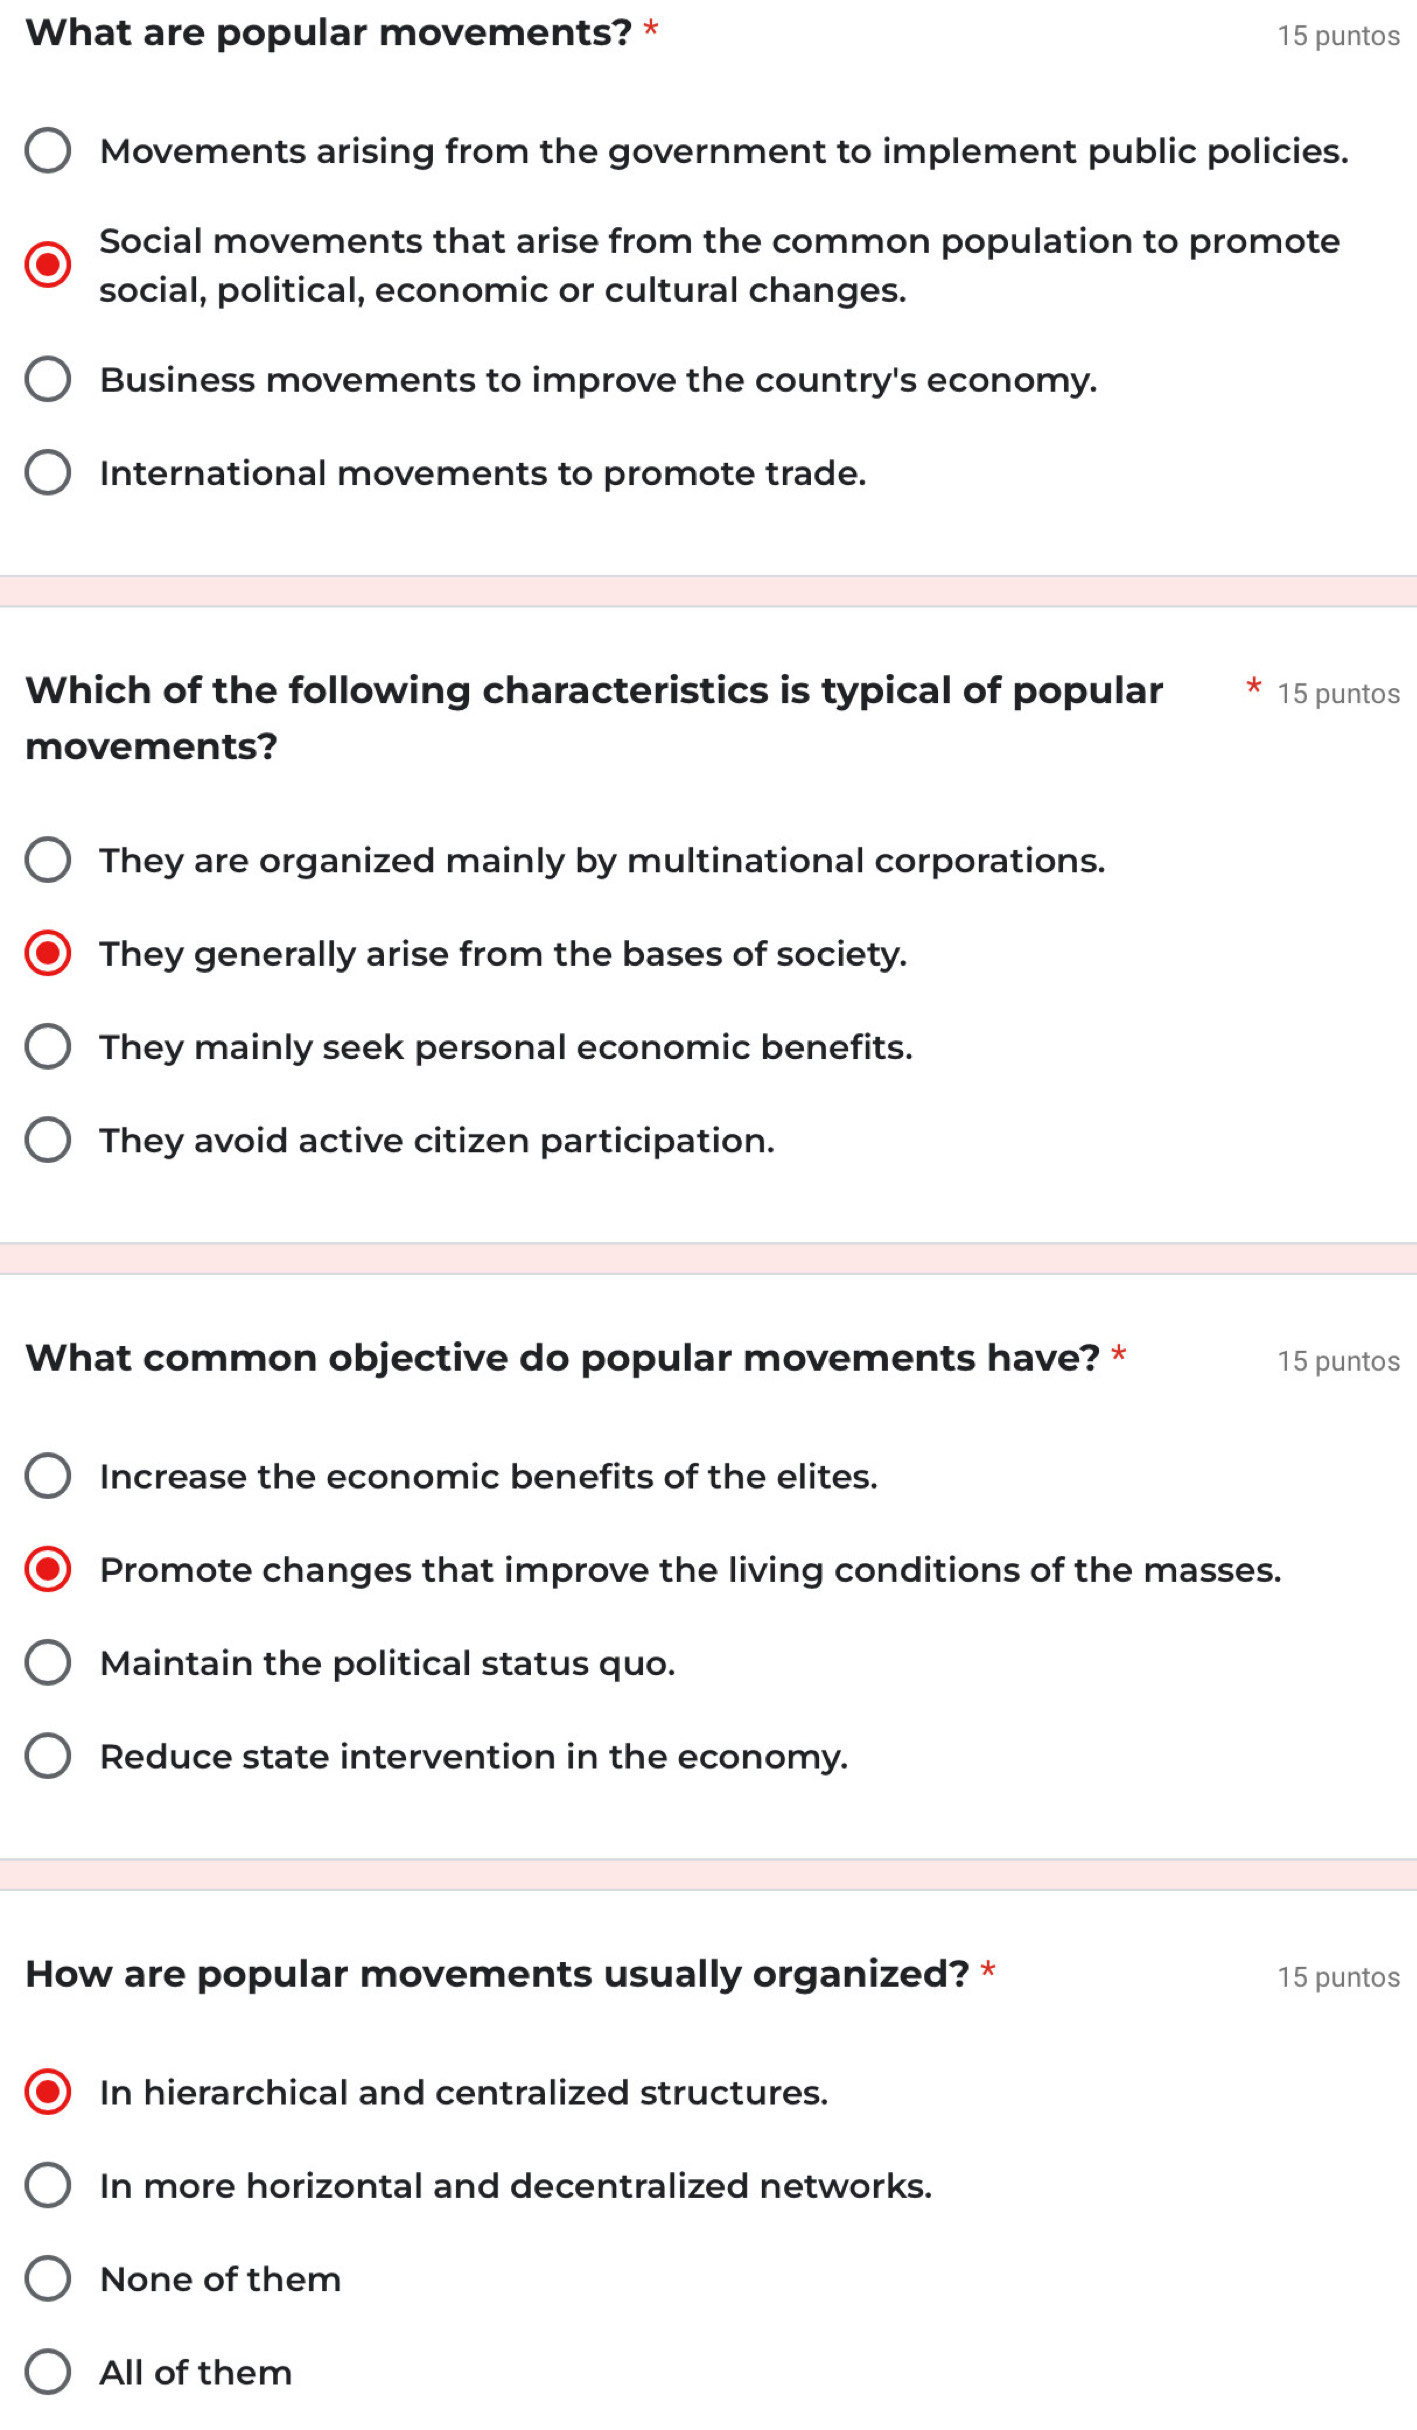Select "They avoid active citizen participation"

point(48,1140)
